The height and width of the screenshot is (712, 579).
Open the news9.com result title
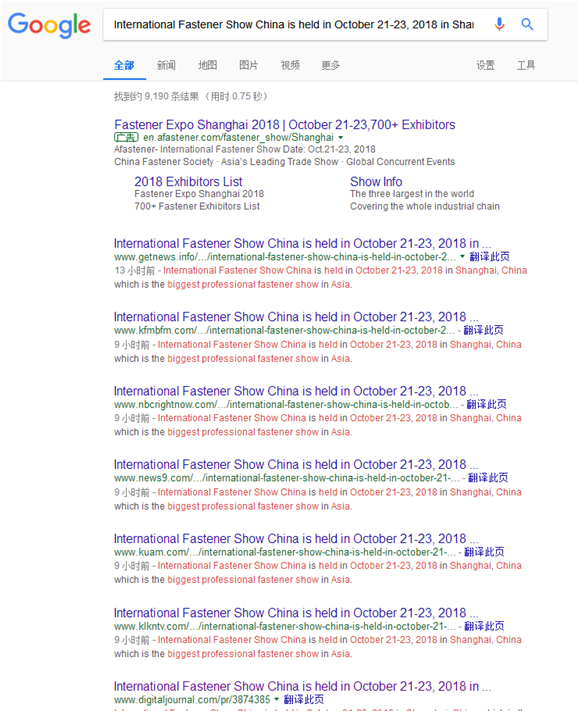[296, 465]
